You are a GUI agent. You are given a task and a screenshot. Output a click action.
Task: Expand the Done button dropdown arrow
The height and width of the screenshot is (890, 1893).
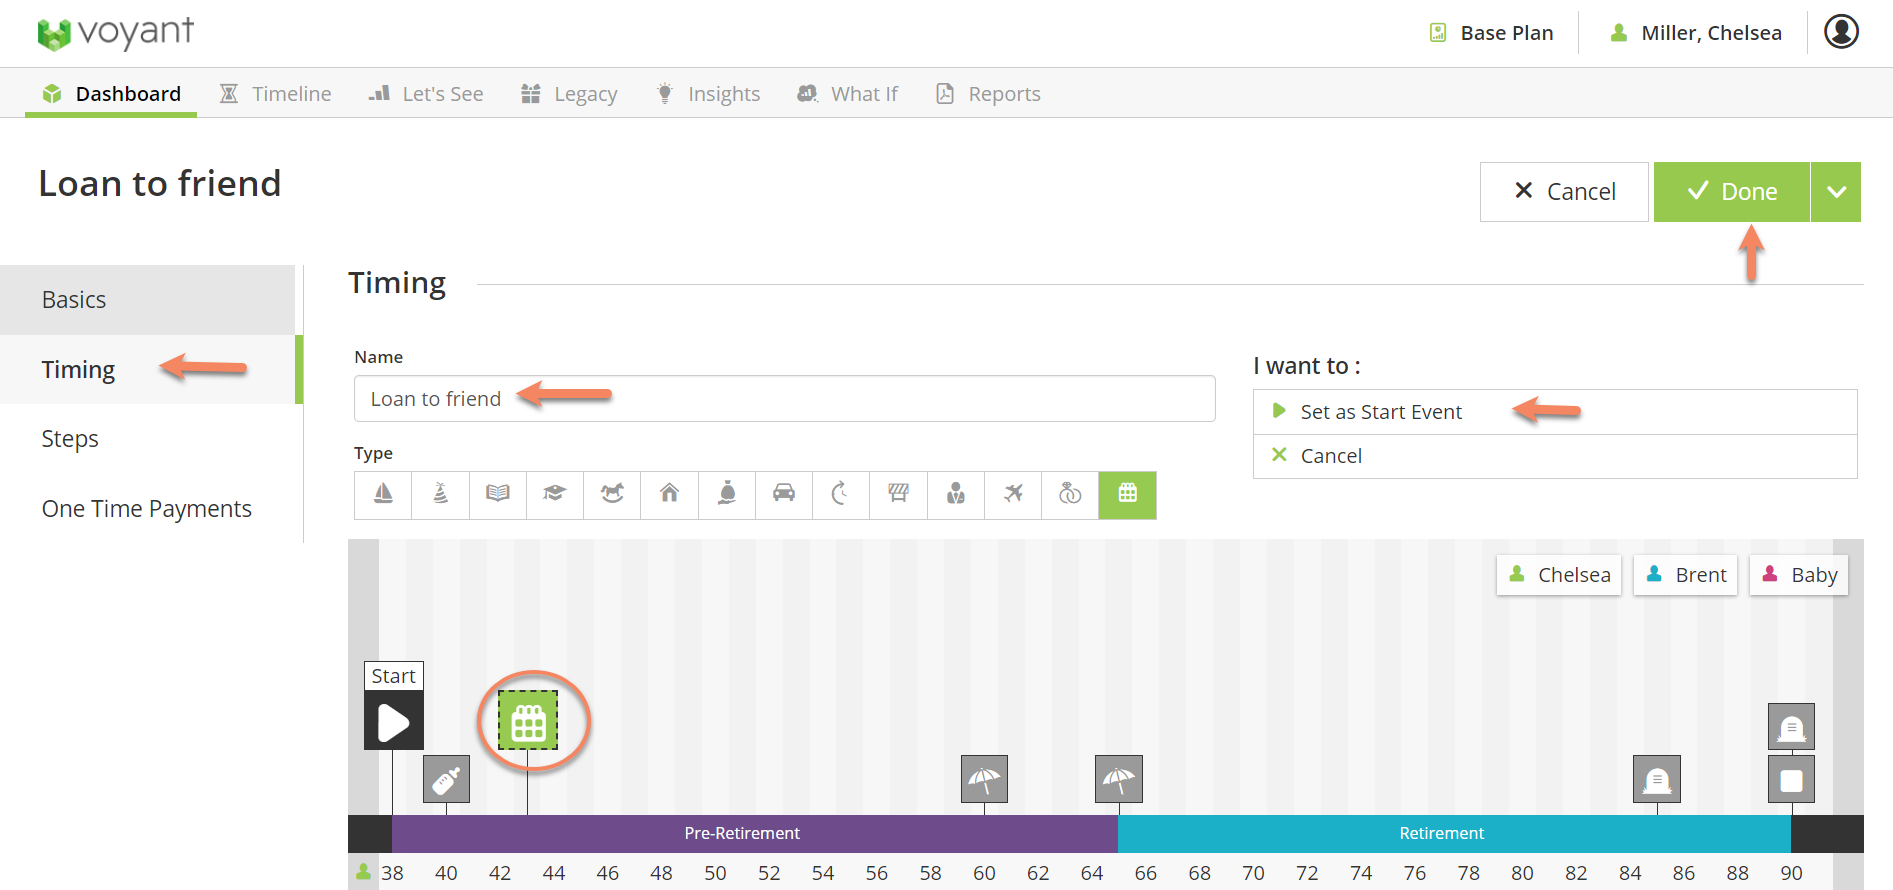click(1836, 192)
